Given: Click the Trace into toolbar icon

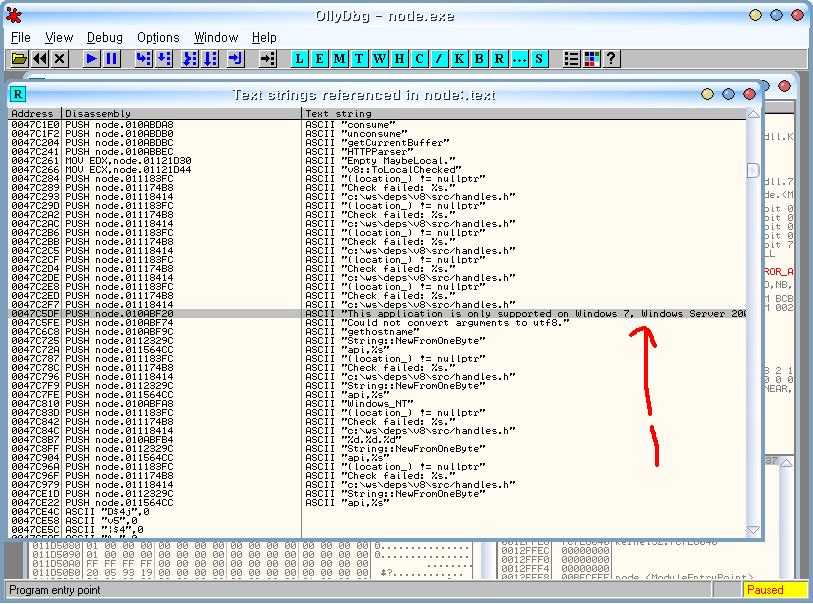Looking at the screenshot, I should [189, 59].
